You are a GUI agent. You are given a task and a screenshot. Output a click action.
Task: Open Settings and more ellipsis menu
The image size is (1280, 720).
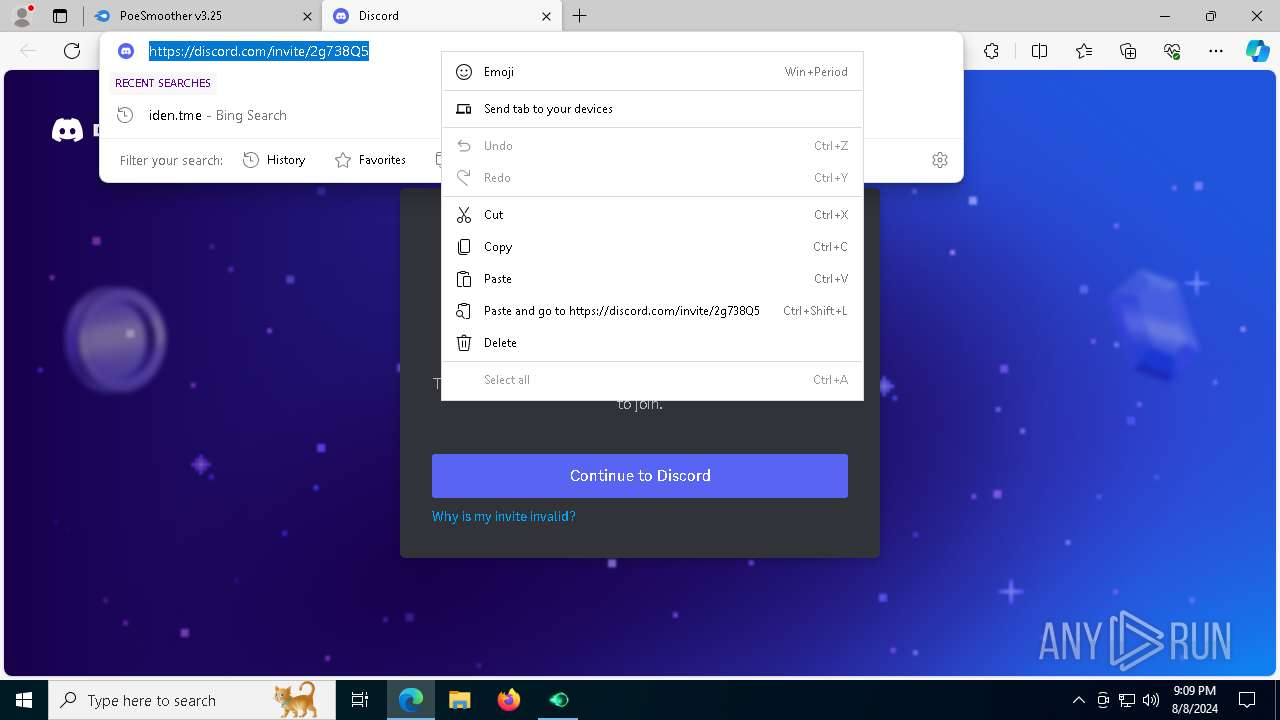coord(1216,51)
